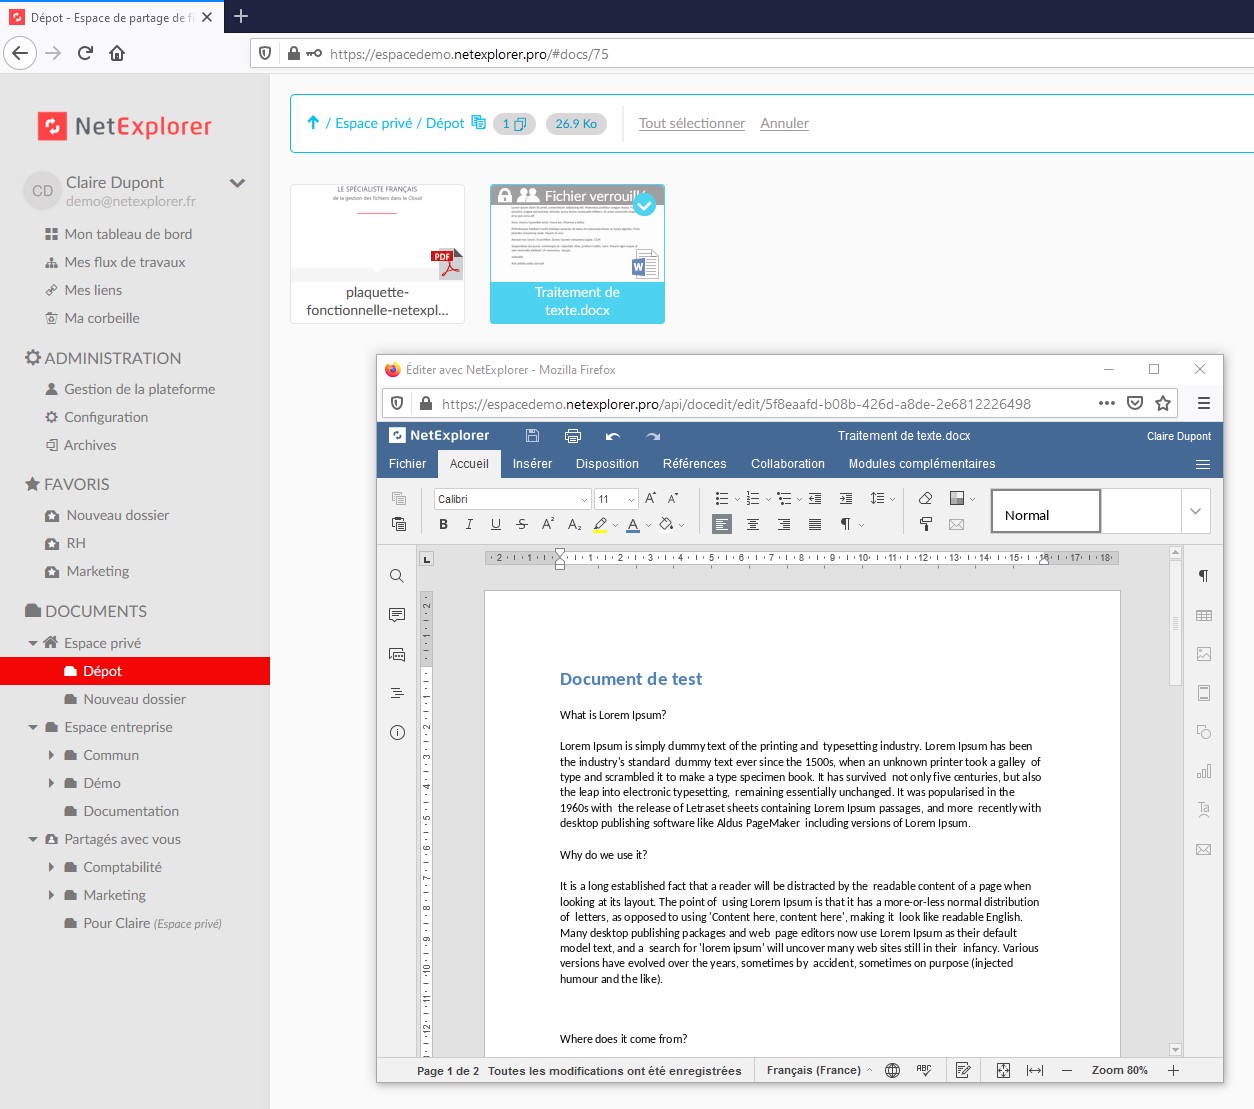Toggle italic text formatting
This screenshot has height=1109, width=1254.
pos(469,524)
